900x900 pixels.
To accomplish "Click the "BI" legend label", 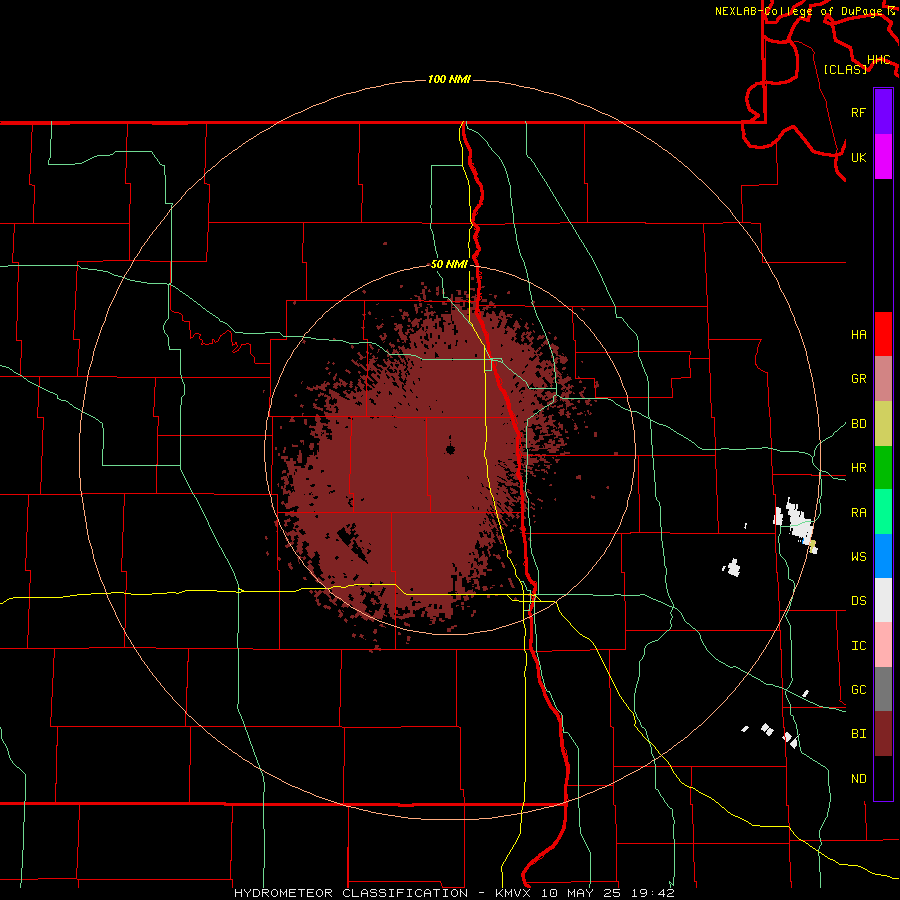I will coord(858,734).
